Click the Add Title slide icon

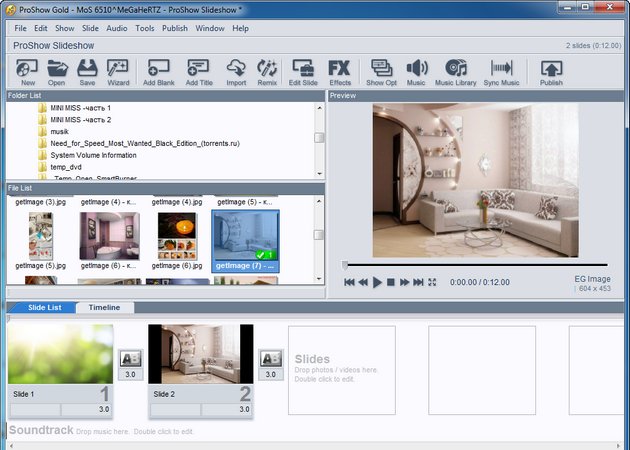(199, 71)
